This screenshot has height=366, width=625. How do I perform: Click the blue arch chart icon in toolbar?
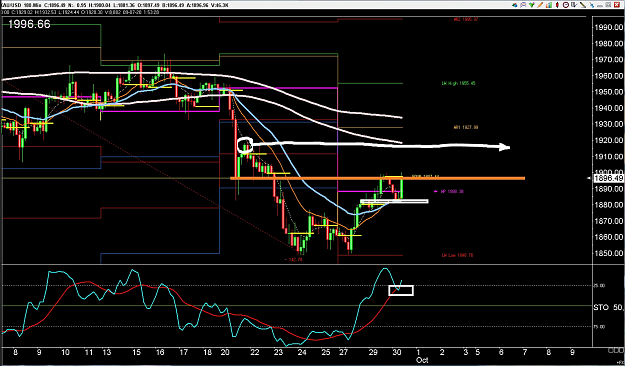click(x=523, y=5)
